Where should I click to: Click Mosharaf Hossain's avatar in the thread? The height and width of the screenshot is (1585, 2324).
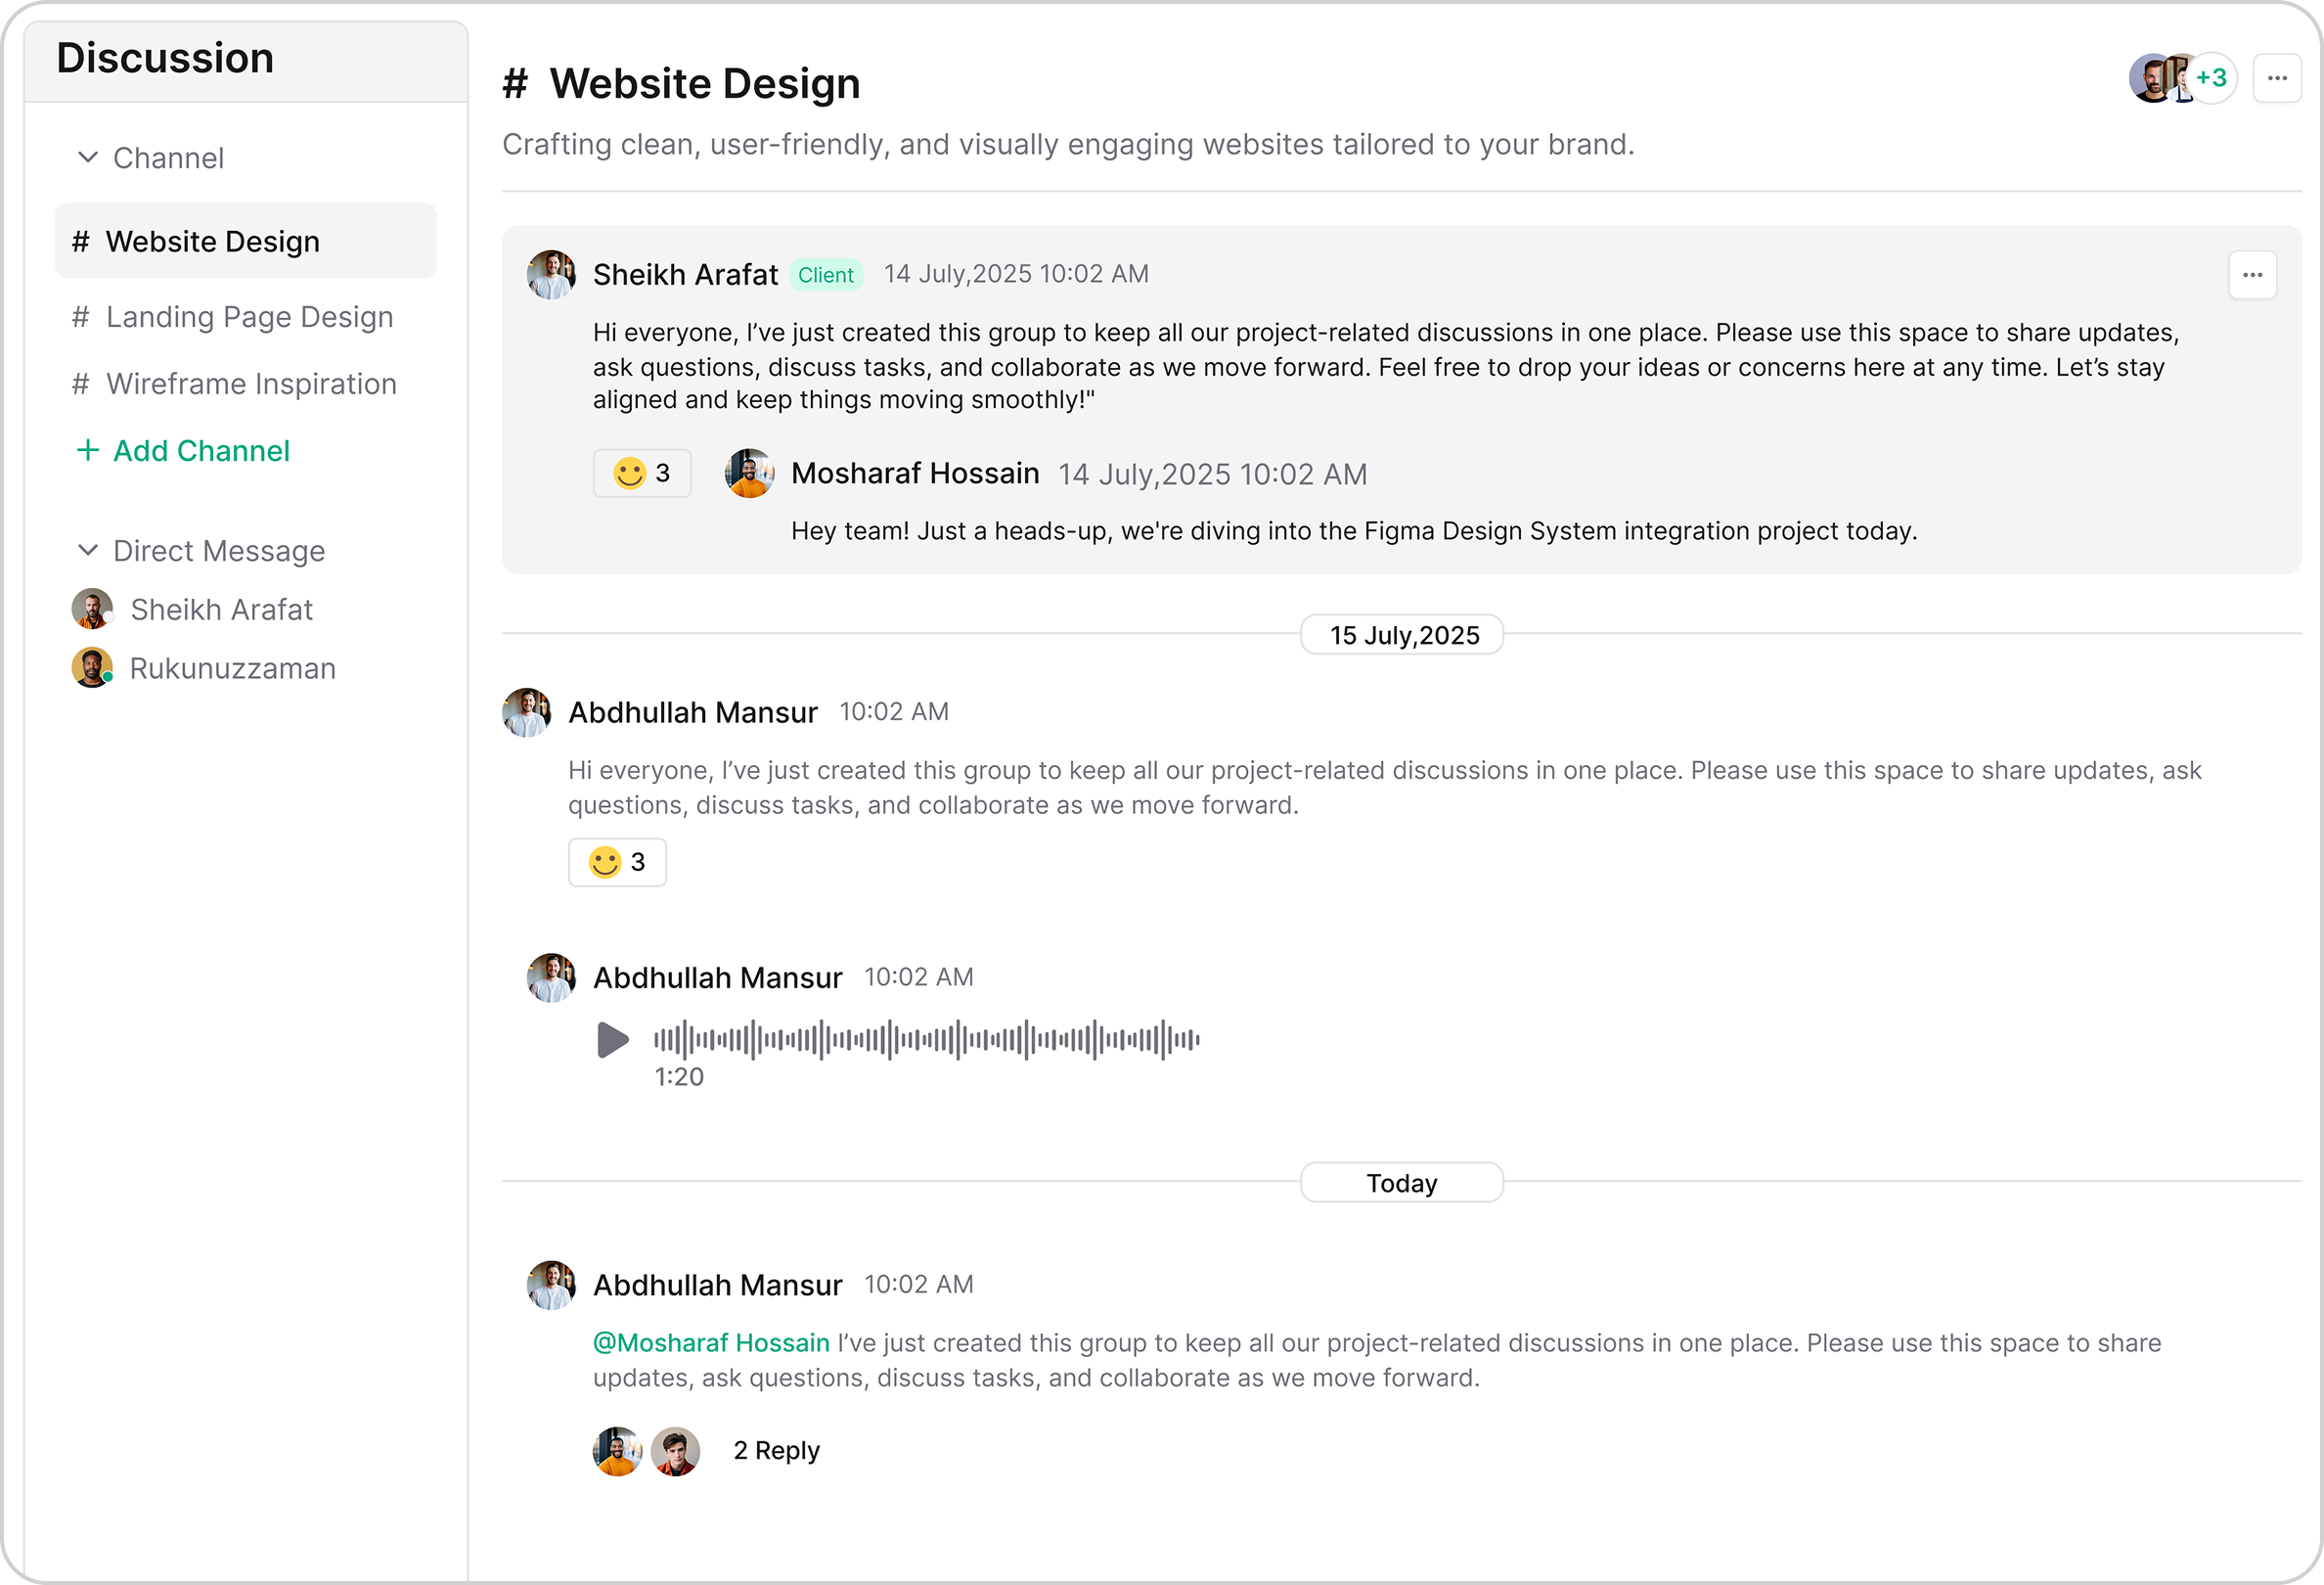[749, 473]
